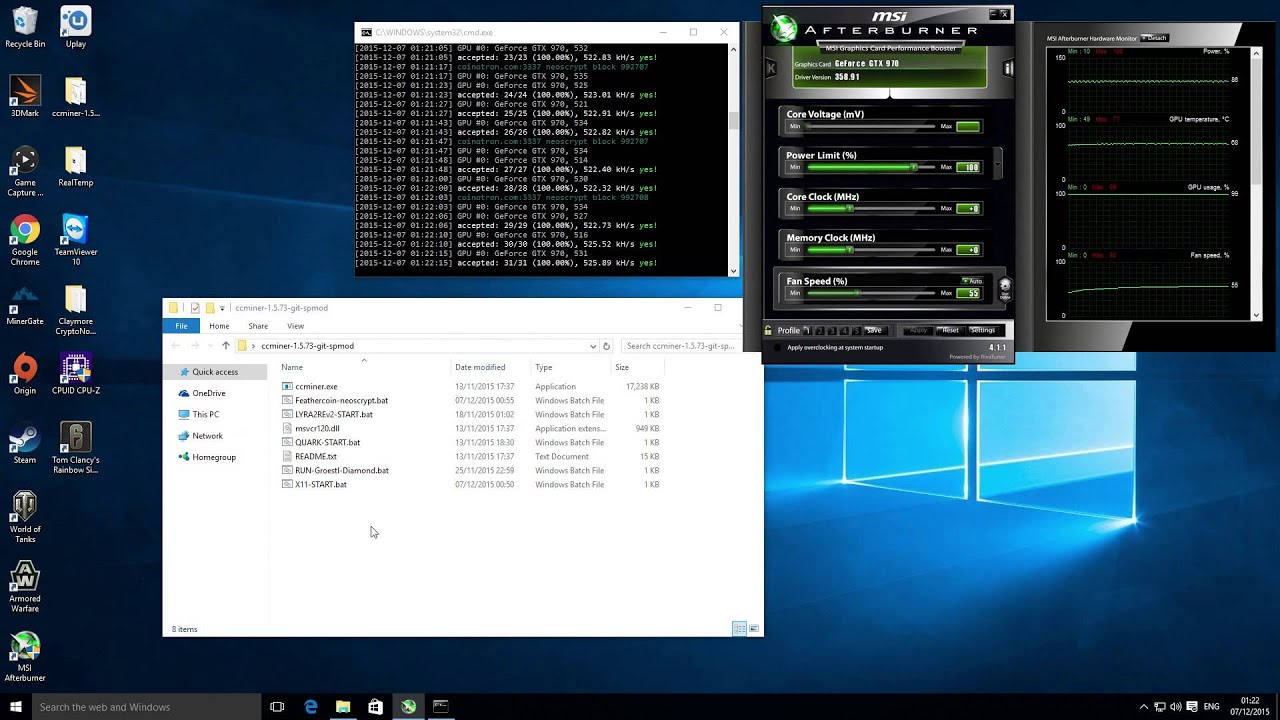Open the Share ribbon tab
1280x720 pixels.
pos(258,326)
